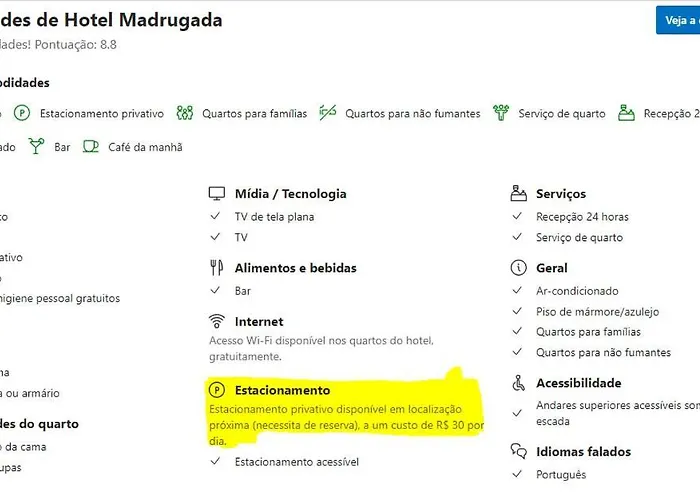The image size is (700, 500).
Task: Click the Idiomas falados speech bubbles icon
Action: coord(519,451)
